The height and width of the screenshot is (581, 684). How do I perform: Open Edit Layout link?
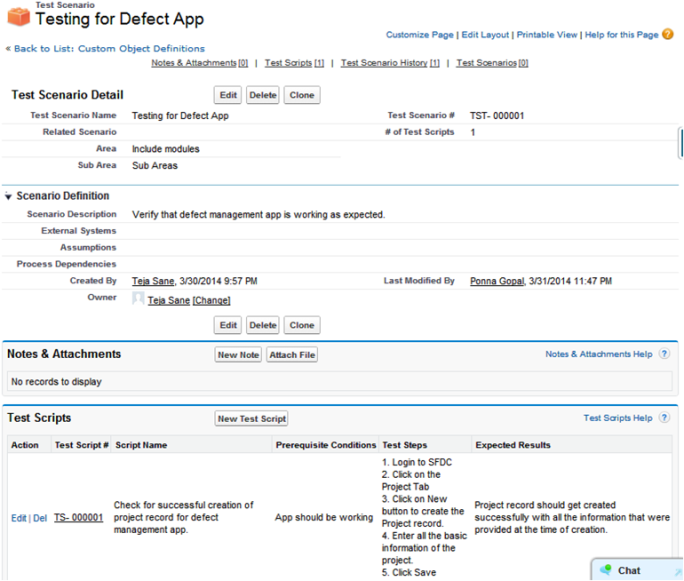(485, 34)
